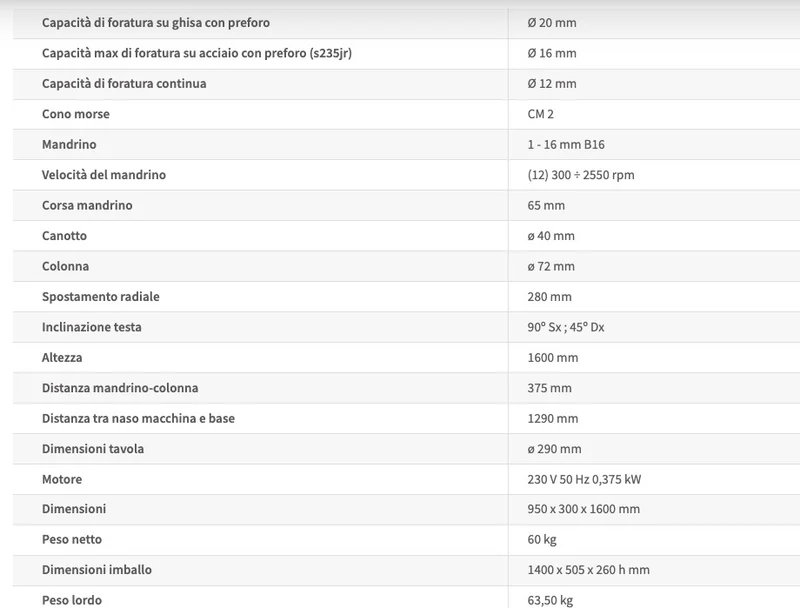Click the 'Spostamento radiale' row label
This screenshot has height=608, width=800.
pyautogui.click(x=101, y=297)
